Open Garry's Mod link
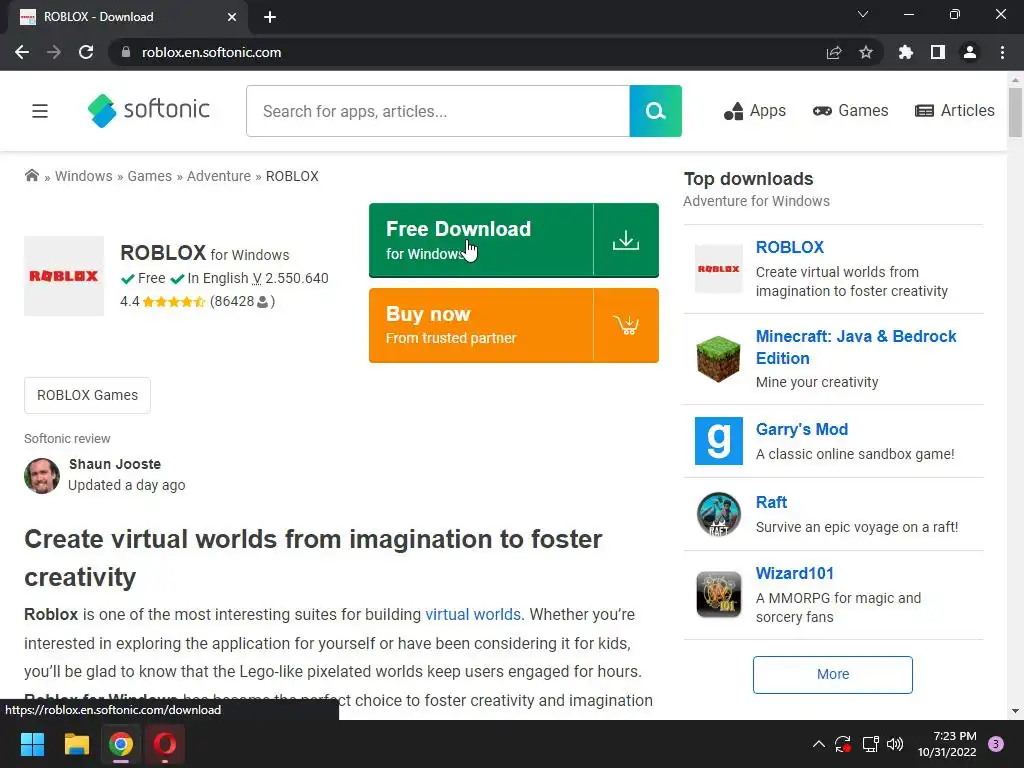The height and width of the screenshot is (768, 1024). [802, 430]
